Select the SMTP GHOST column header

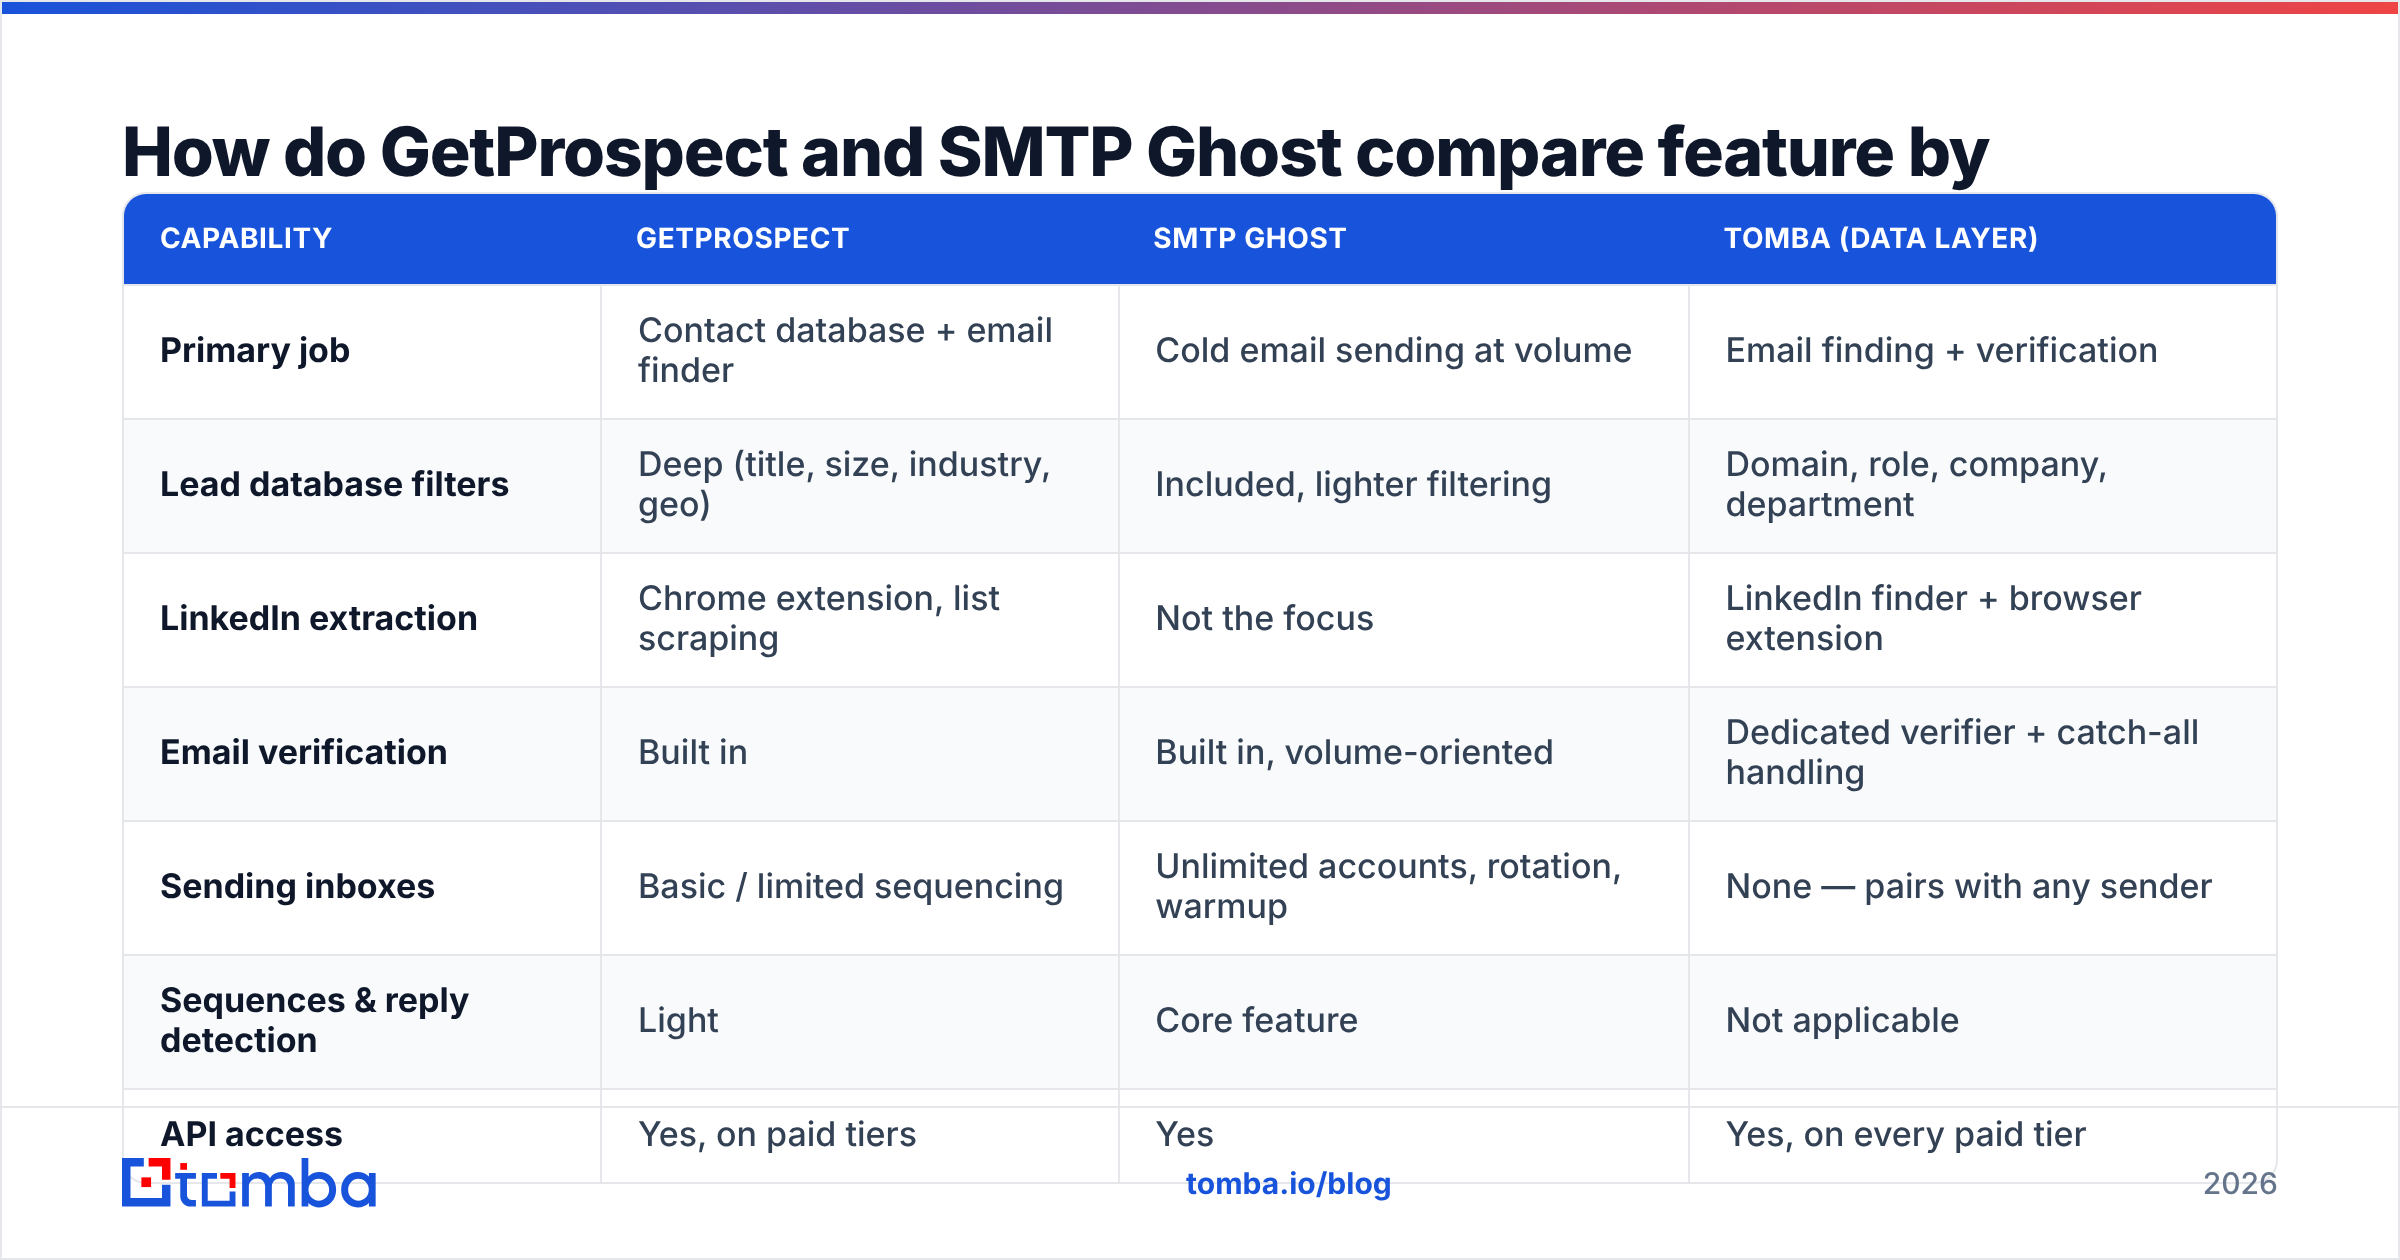coord(1249,238)
